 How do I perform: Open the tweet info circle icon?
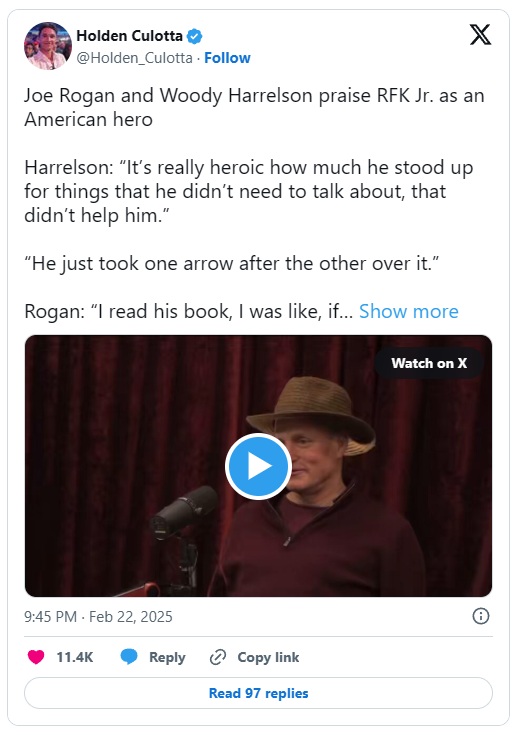click(480, 616)
